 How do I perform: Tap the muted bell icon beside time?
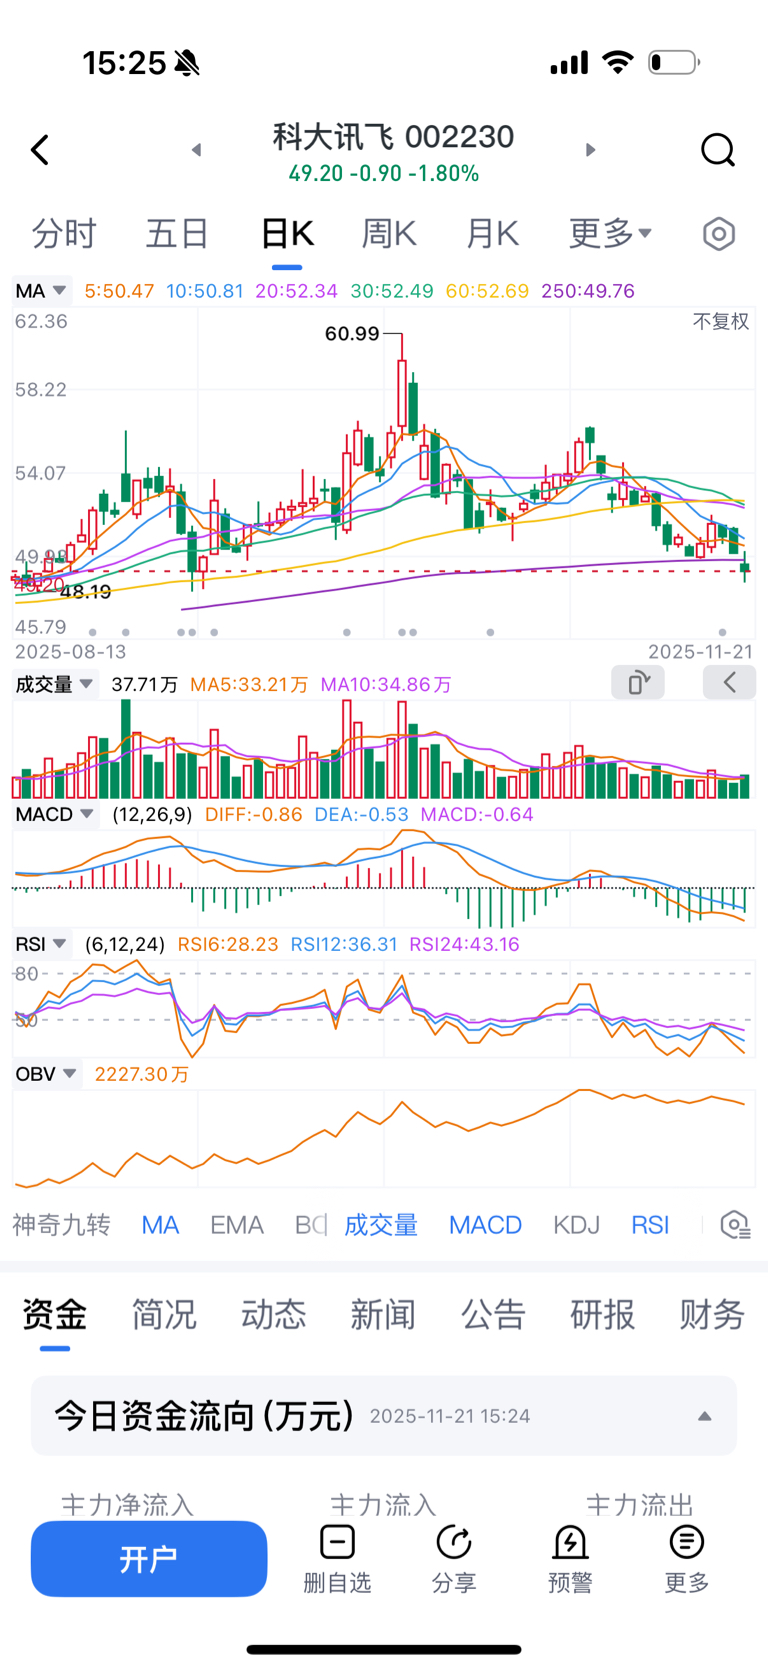pyautogui.click(x=187, y=63)
